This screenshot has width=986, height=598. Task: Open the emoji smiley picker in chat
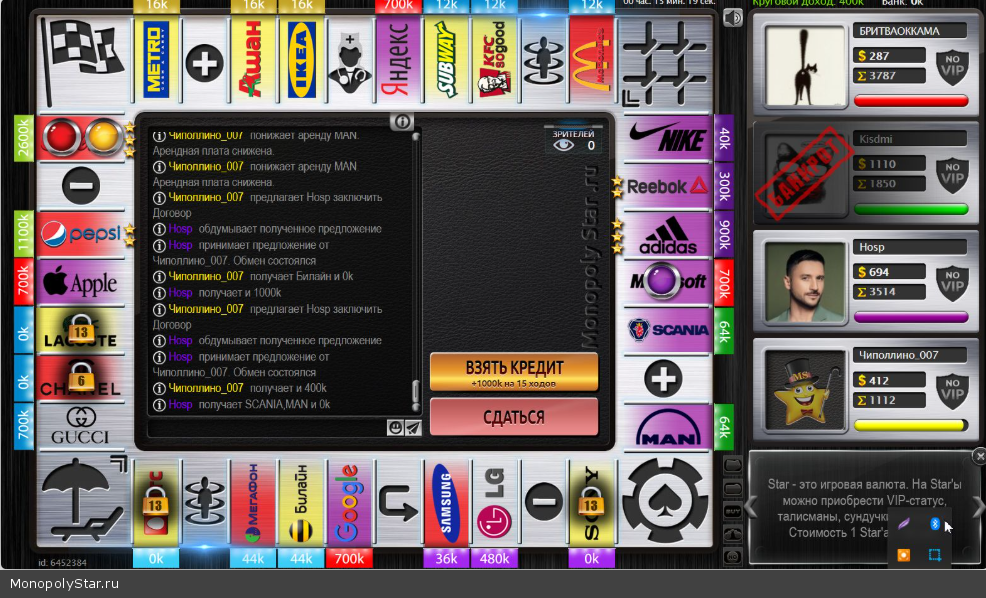(395, 428)
